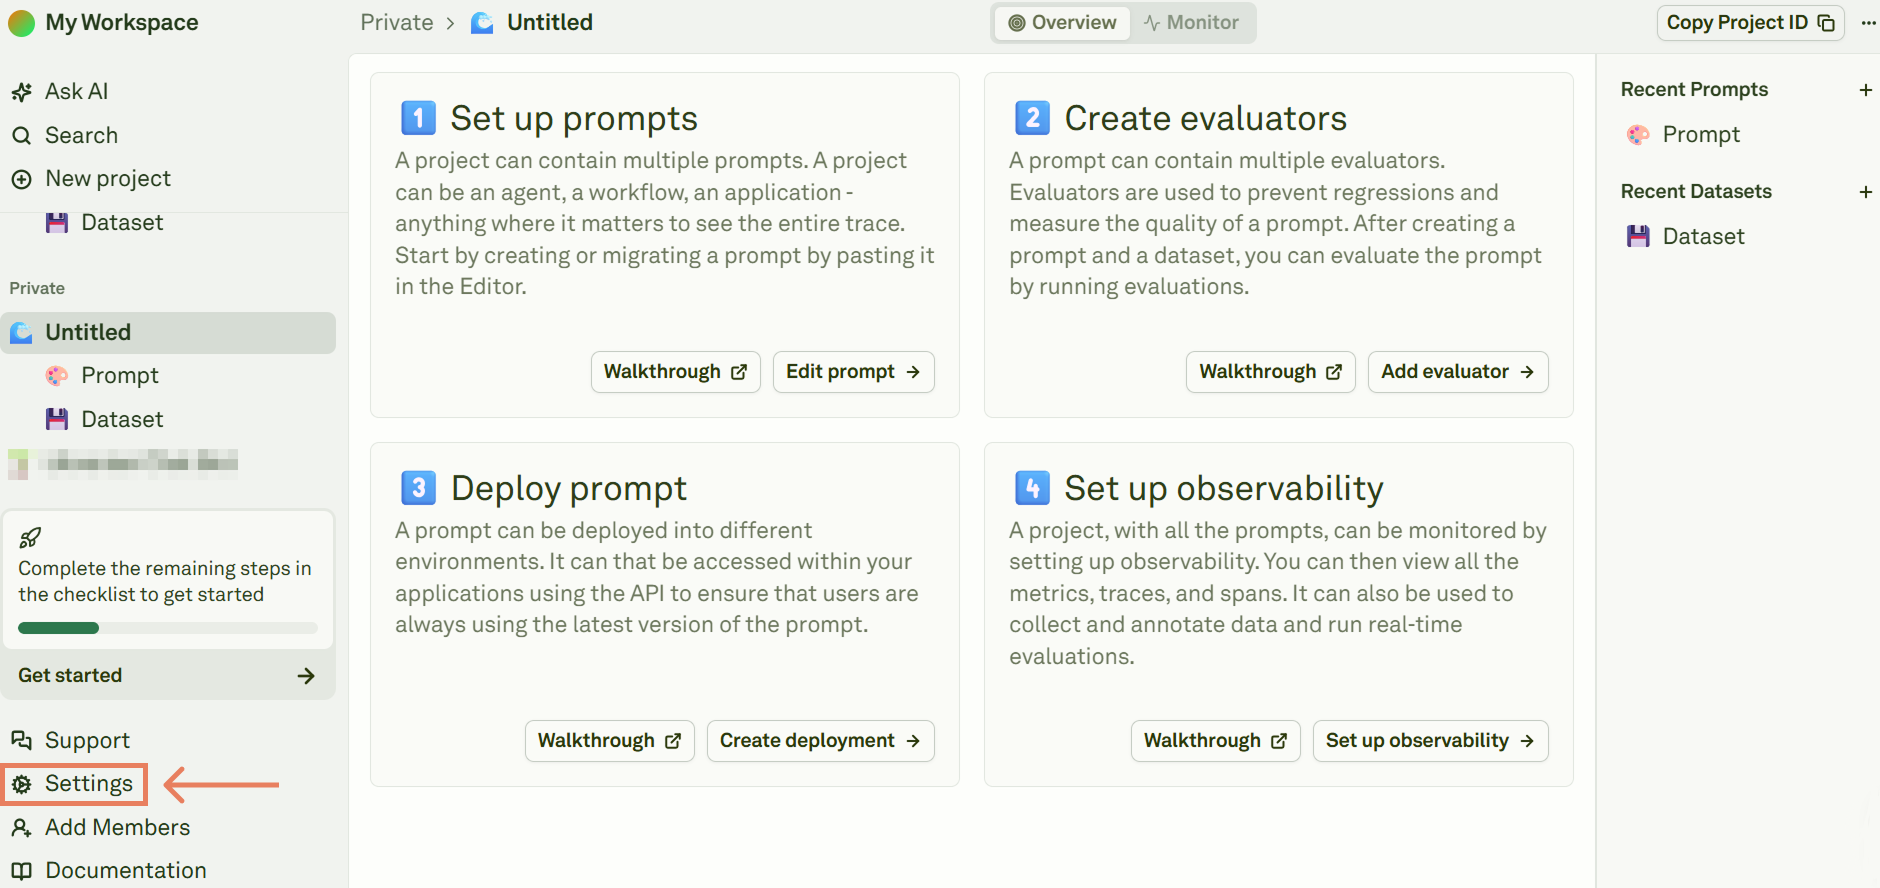Open Walkthrough link in Deploy prompt card
The image size is (1880, 888).
(x=609, y=741)
